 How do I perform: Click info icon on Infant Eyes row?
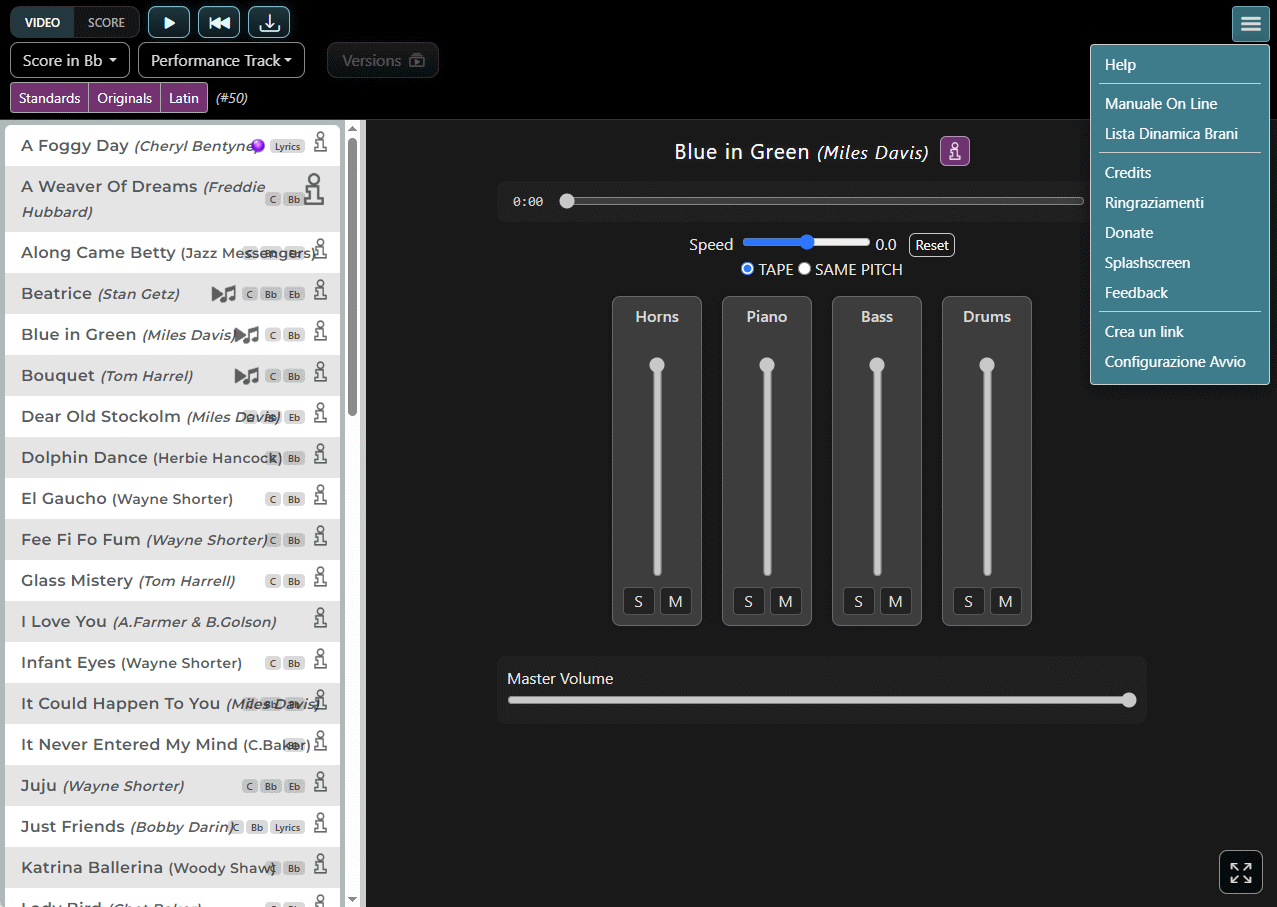coord(320,661)
